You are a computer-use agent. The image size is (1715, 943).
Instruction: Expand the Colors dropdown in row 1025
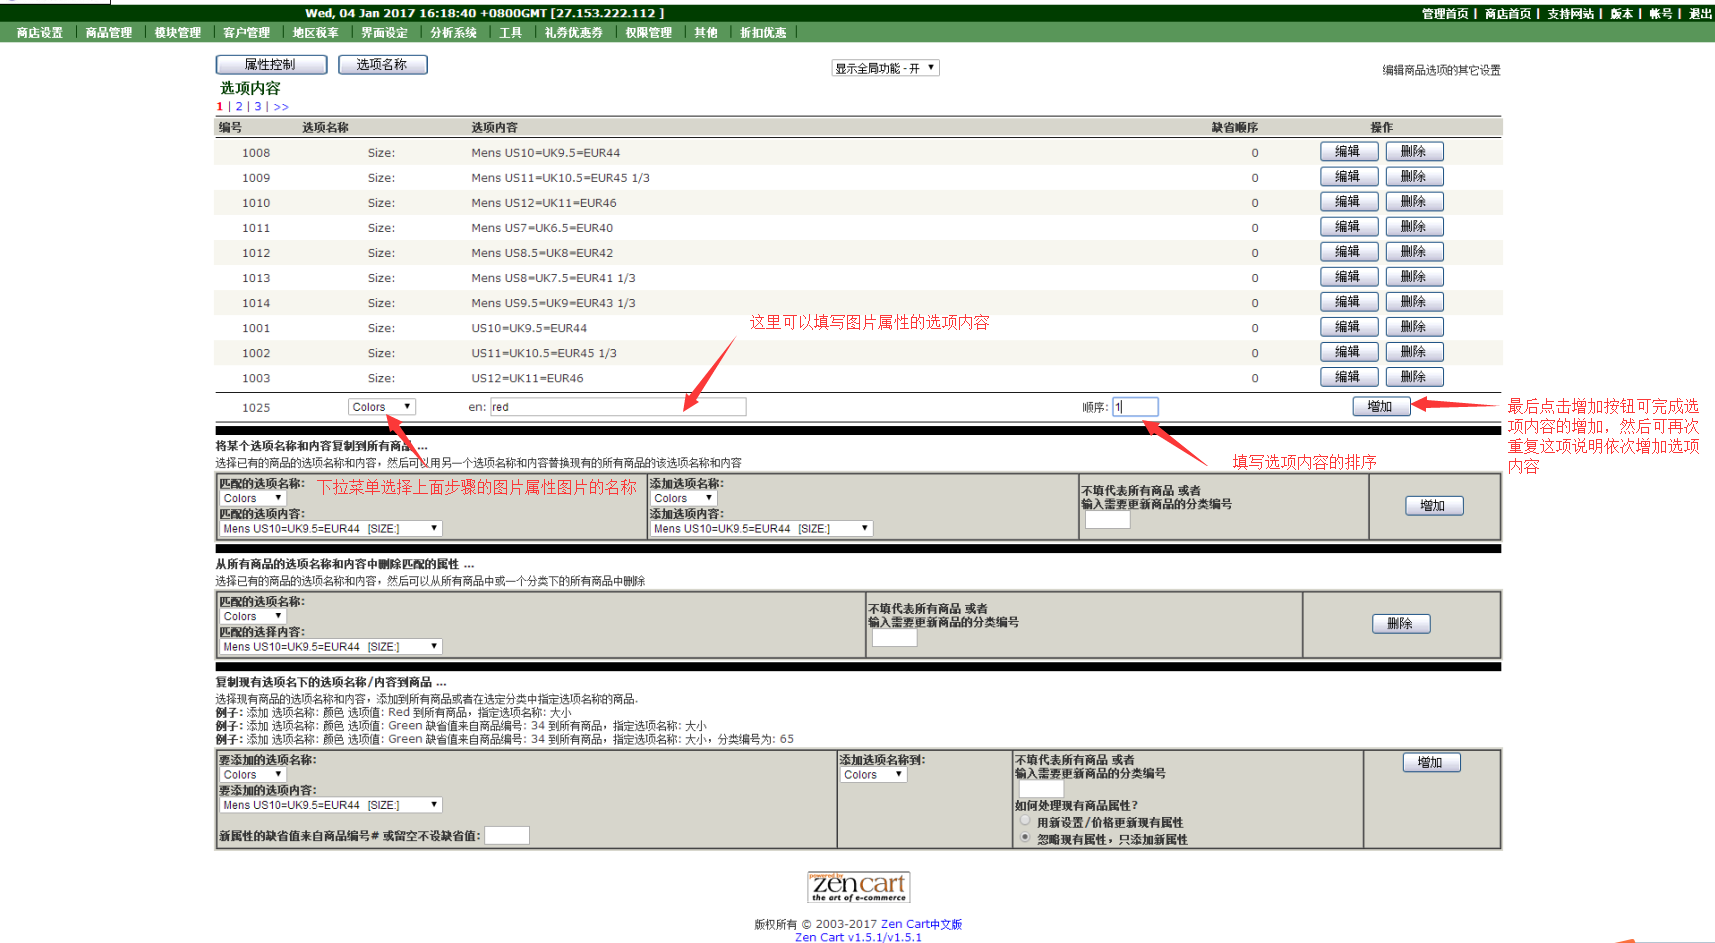(381, 407)
